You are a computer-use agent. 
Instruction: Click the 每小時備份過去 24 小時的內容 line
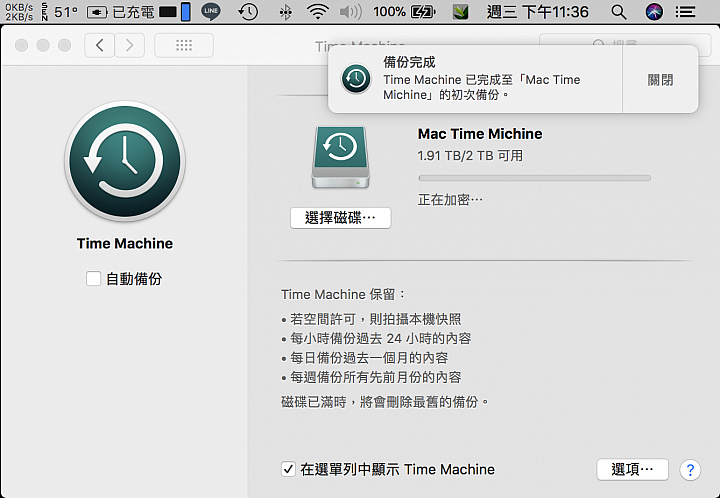(381, 338)
